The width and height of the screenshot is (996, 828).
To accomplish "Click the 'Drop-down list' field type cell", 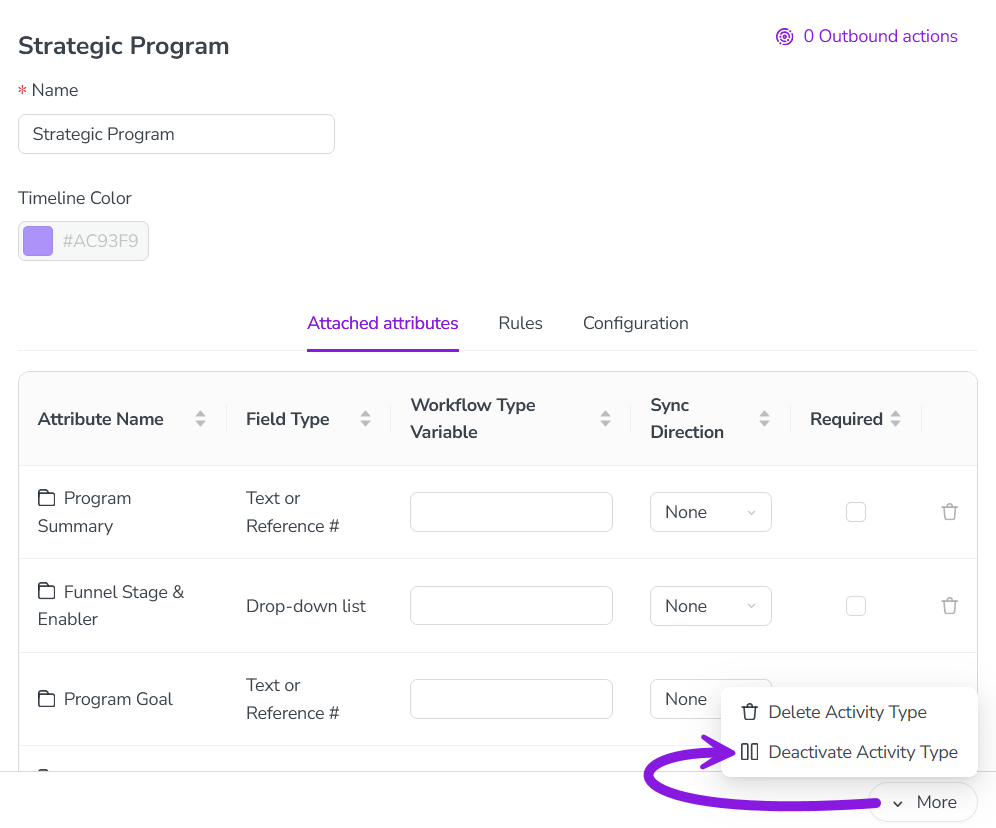I will coord(306,606).
